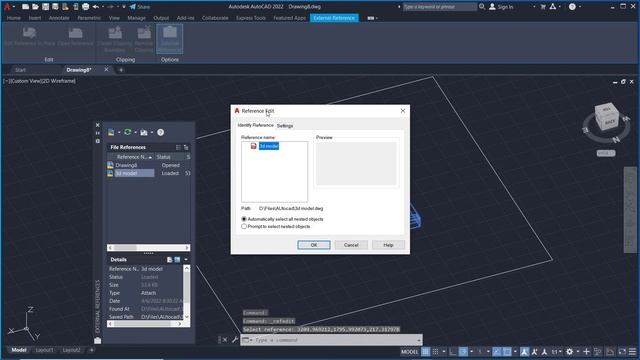This screenshot has height=360, width=640.
Task: Open the Annotate ribbon tab
Action: (x=59, y=18)
